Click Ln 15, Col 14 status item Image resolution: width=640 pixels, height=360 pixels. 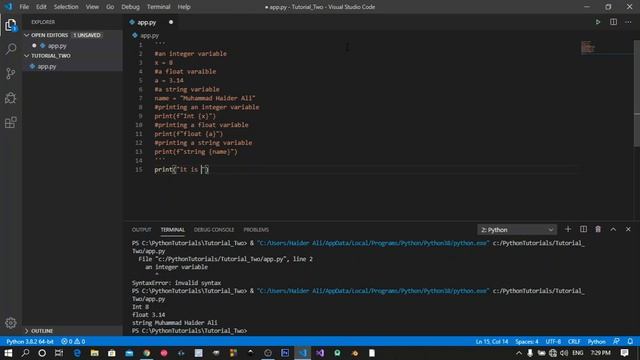pyautogui.click(x=491, y=341)
